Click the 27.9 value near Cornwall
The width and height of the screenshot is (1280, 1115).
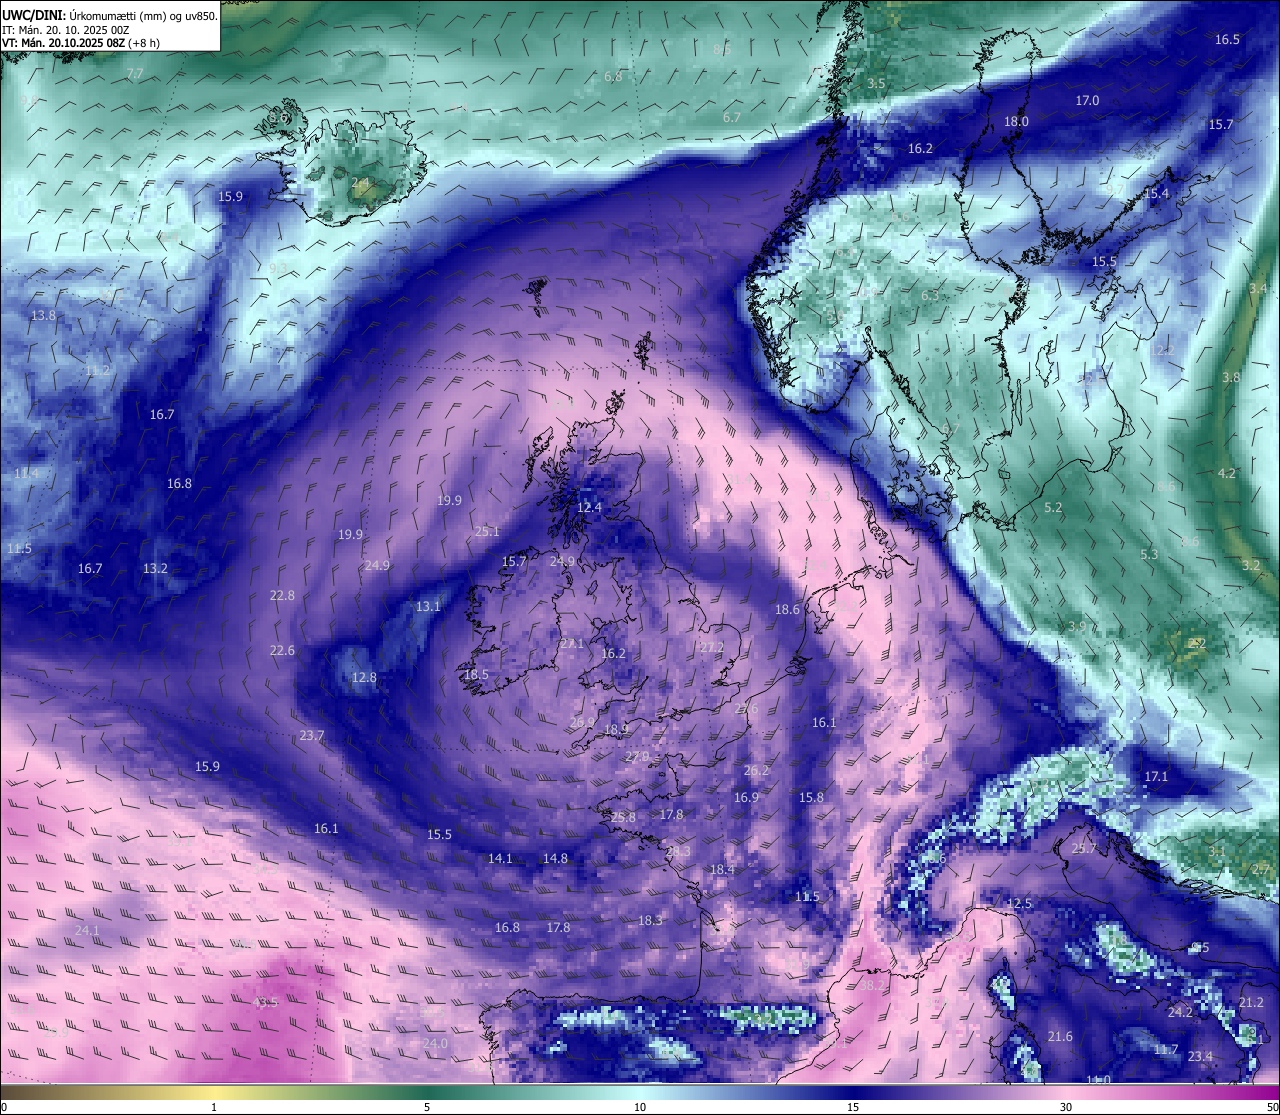(x=637, y=757)
